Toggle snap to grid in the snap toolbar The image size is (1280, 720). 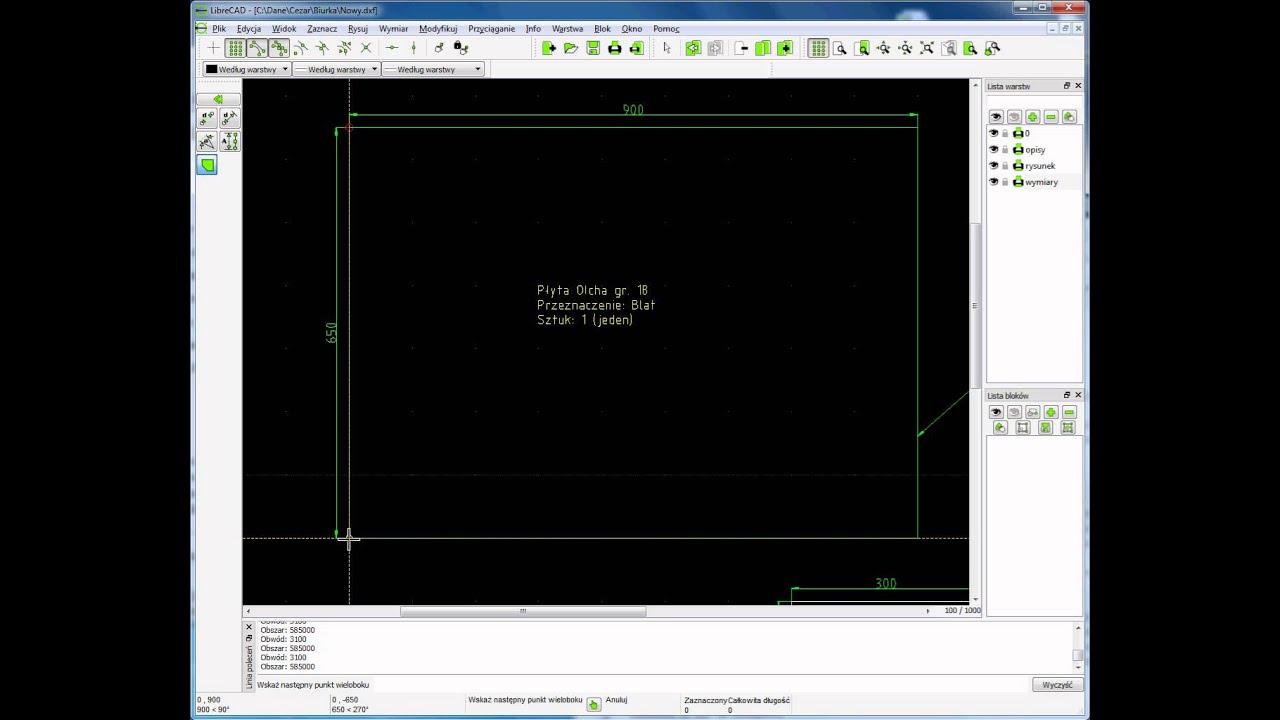click(x=235, y=48)
